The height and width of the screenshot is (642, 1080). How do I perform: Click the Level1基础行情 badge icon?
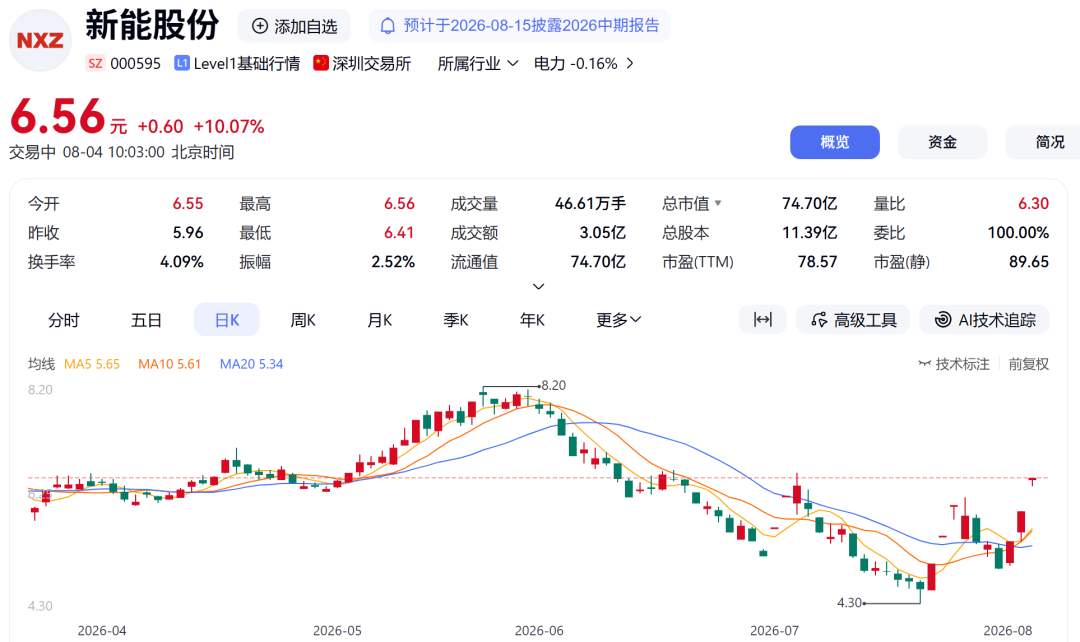pyautogui.click(x=182, y=63)
